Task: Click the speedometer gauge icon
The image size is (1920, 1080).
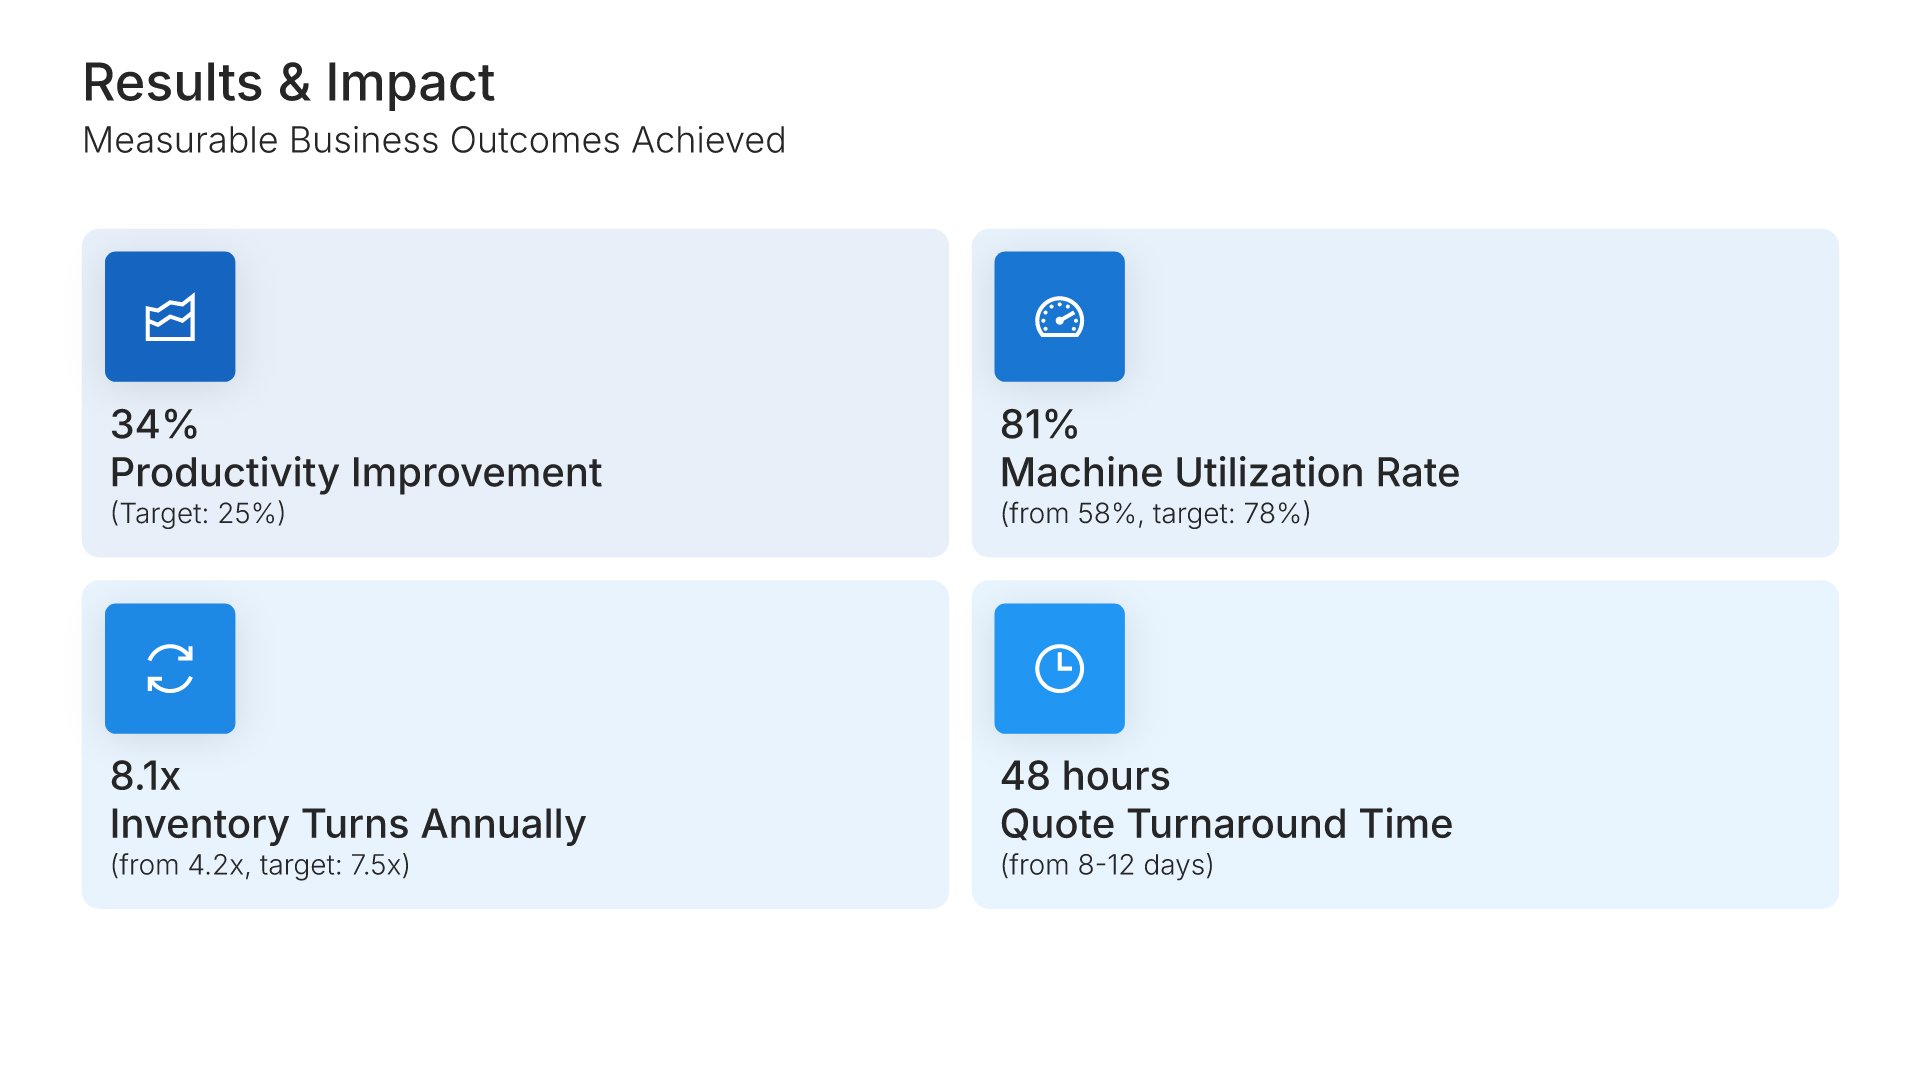Action: [x=1059, y=317]
